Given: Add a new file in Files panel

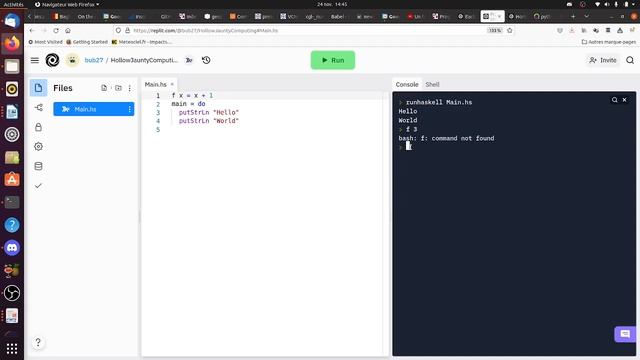Looking at the screenshot, I should point(104,88).
